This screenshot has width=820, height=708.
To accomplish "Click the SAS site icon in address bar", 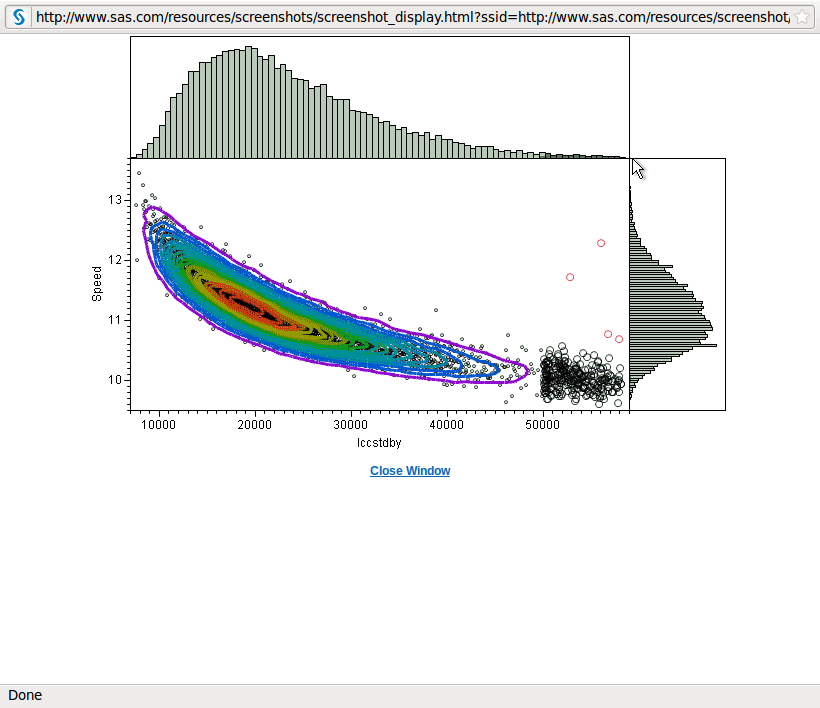I will point(18,17).
